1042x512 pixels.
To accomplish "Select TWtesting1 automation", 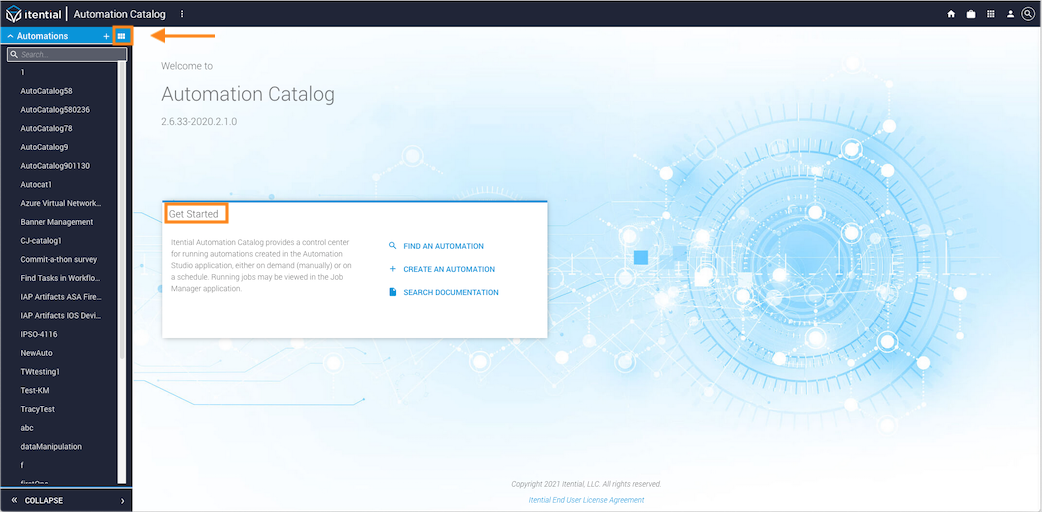I will click(40, 372).
